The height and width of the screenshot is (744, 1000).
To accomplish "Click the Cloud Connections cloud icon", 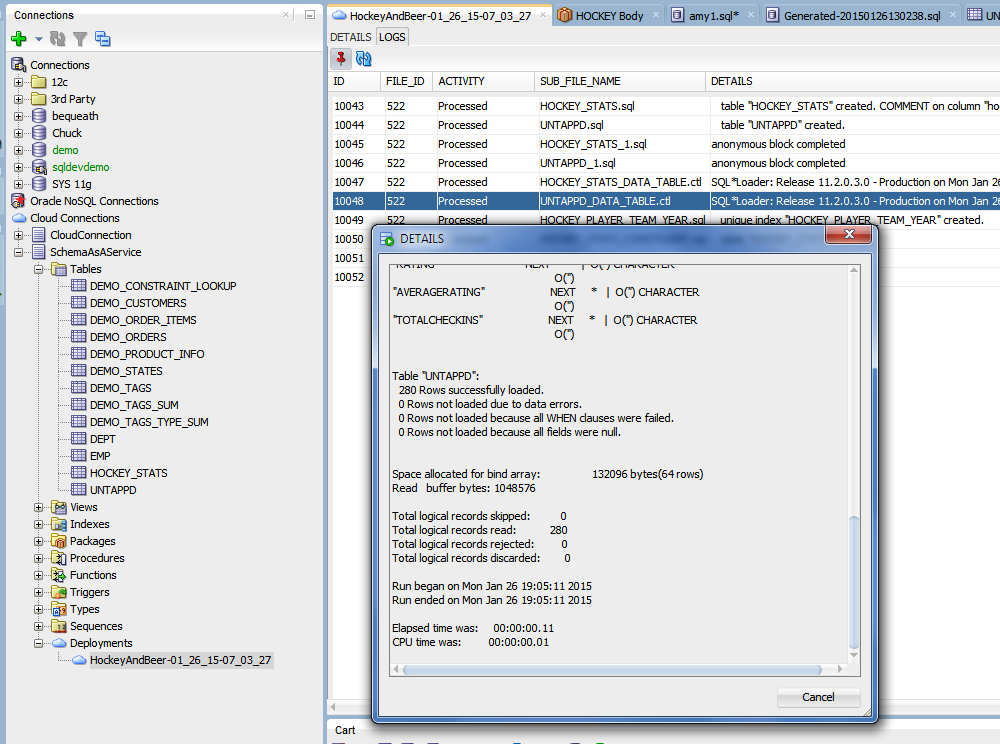I will 19,218.
